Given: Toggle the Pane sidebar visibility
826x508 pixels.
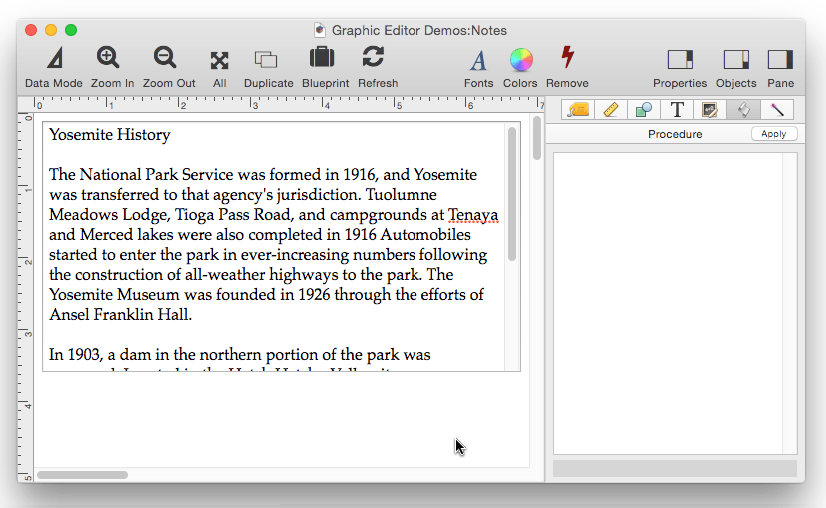Looking at the screenshot, I should [780, 60].
